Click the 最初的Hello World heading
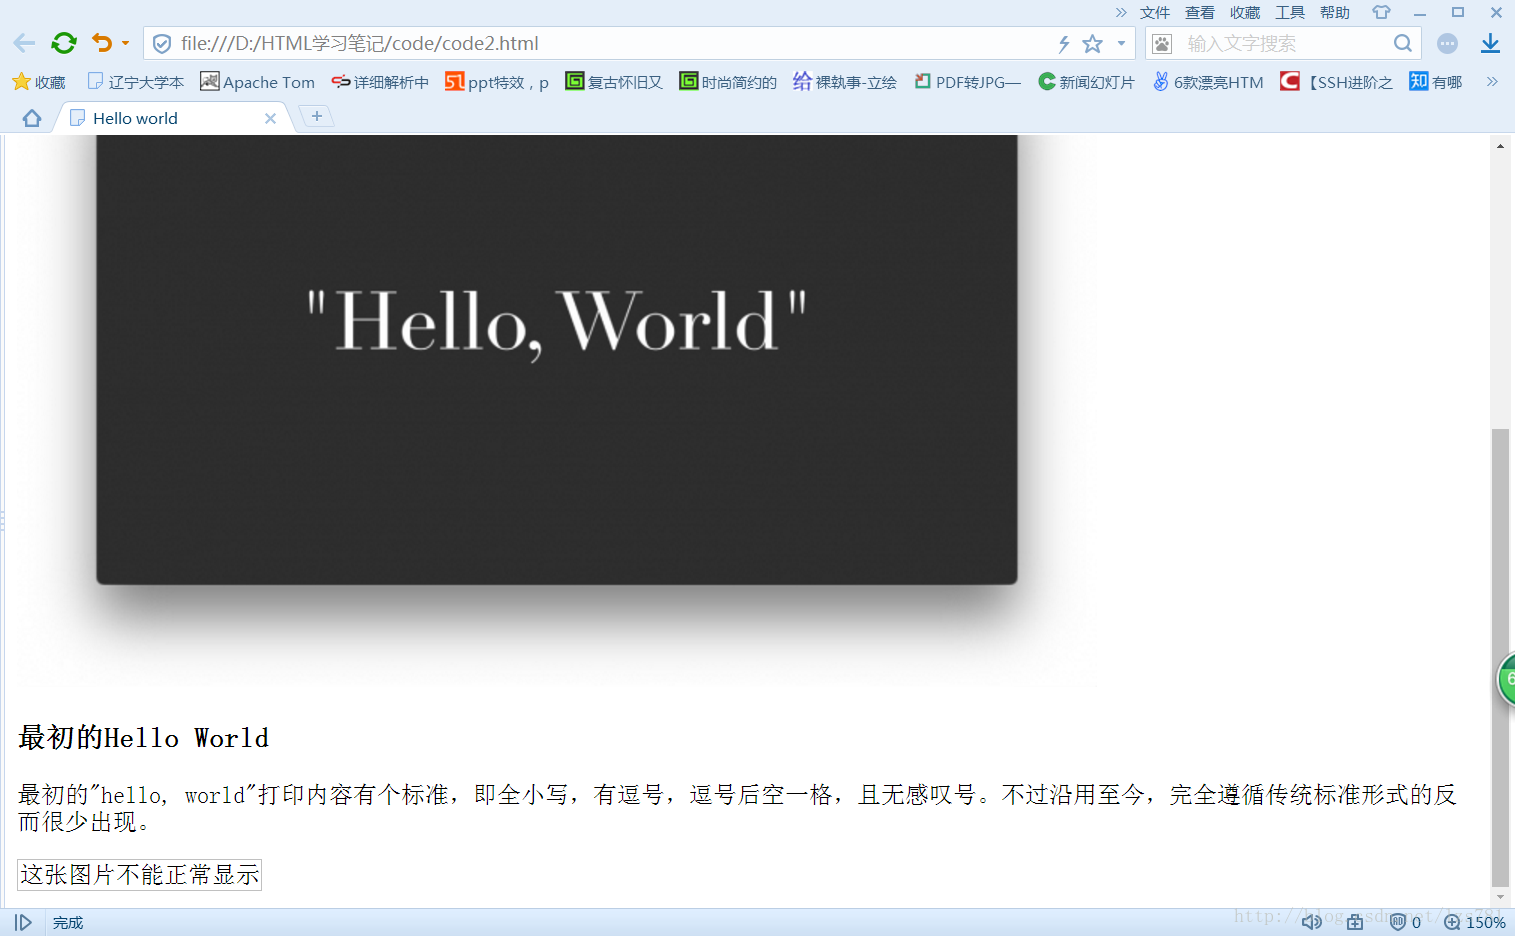 [x=143, y=738]
